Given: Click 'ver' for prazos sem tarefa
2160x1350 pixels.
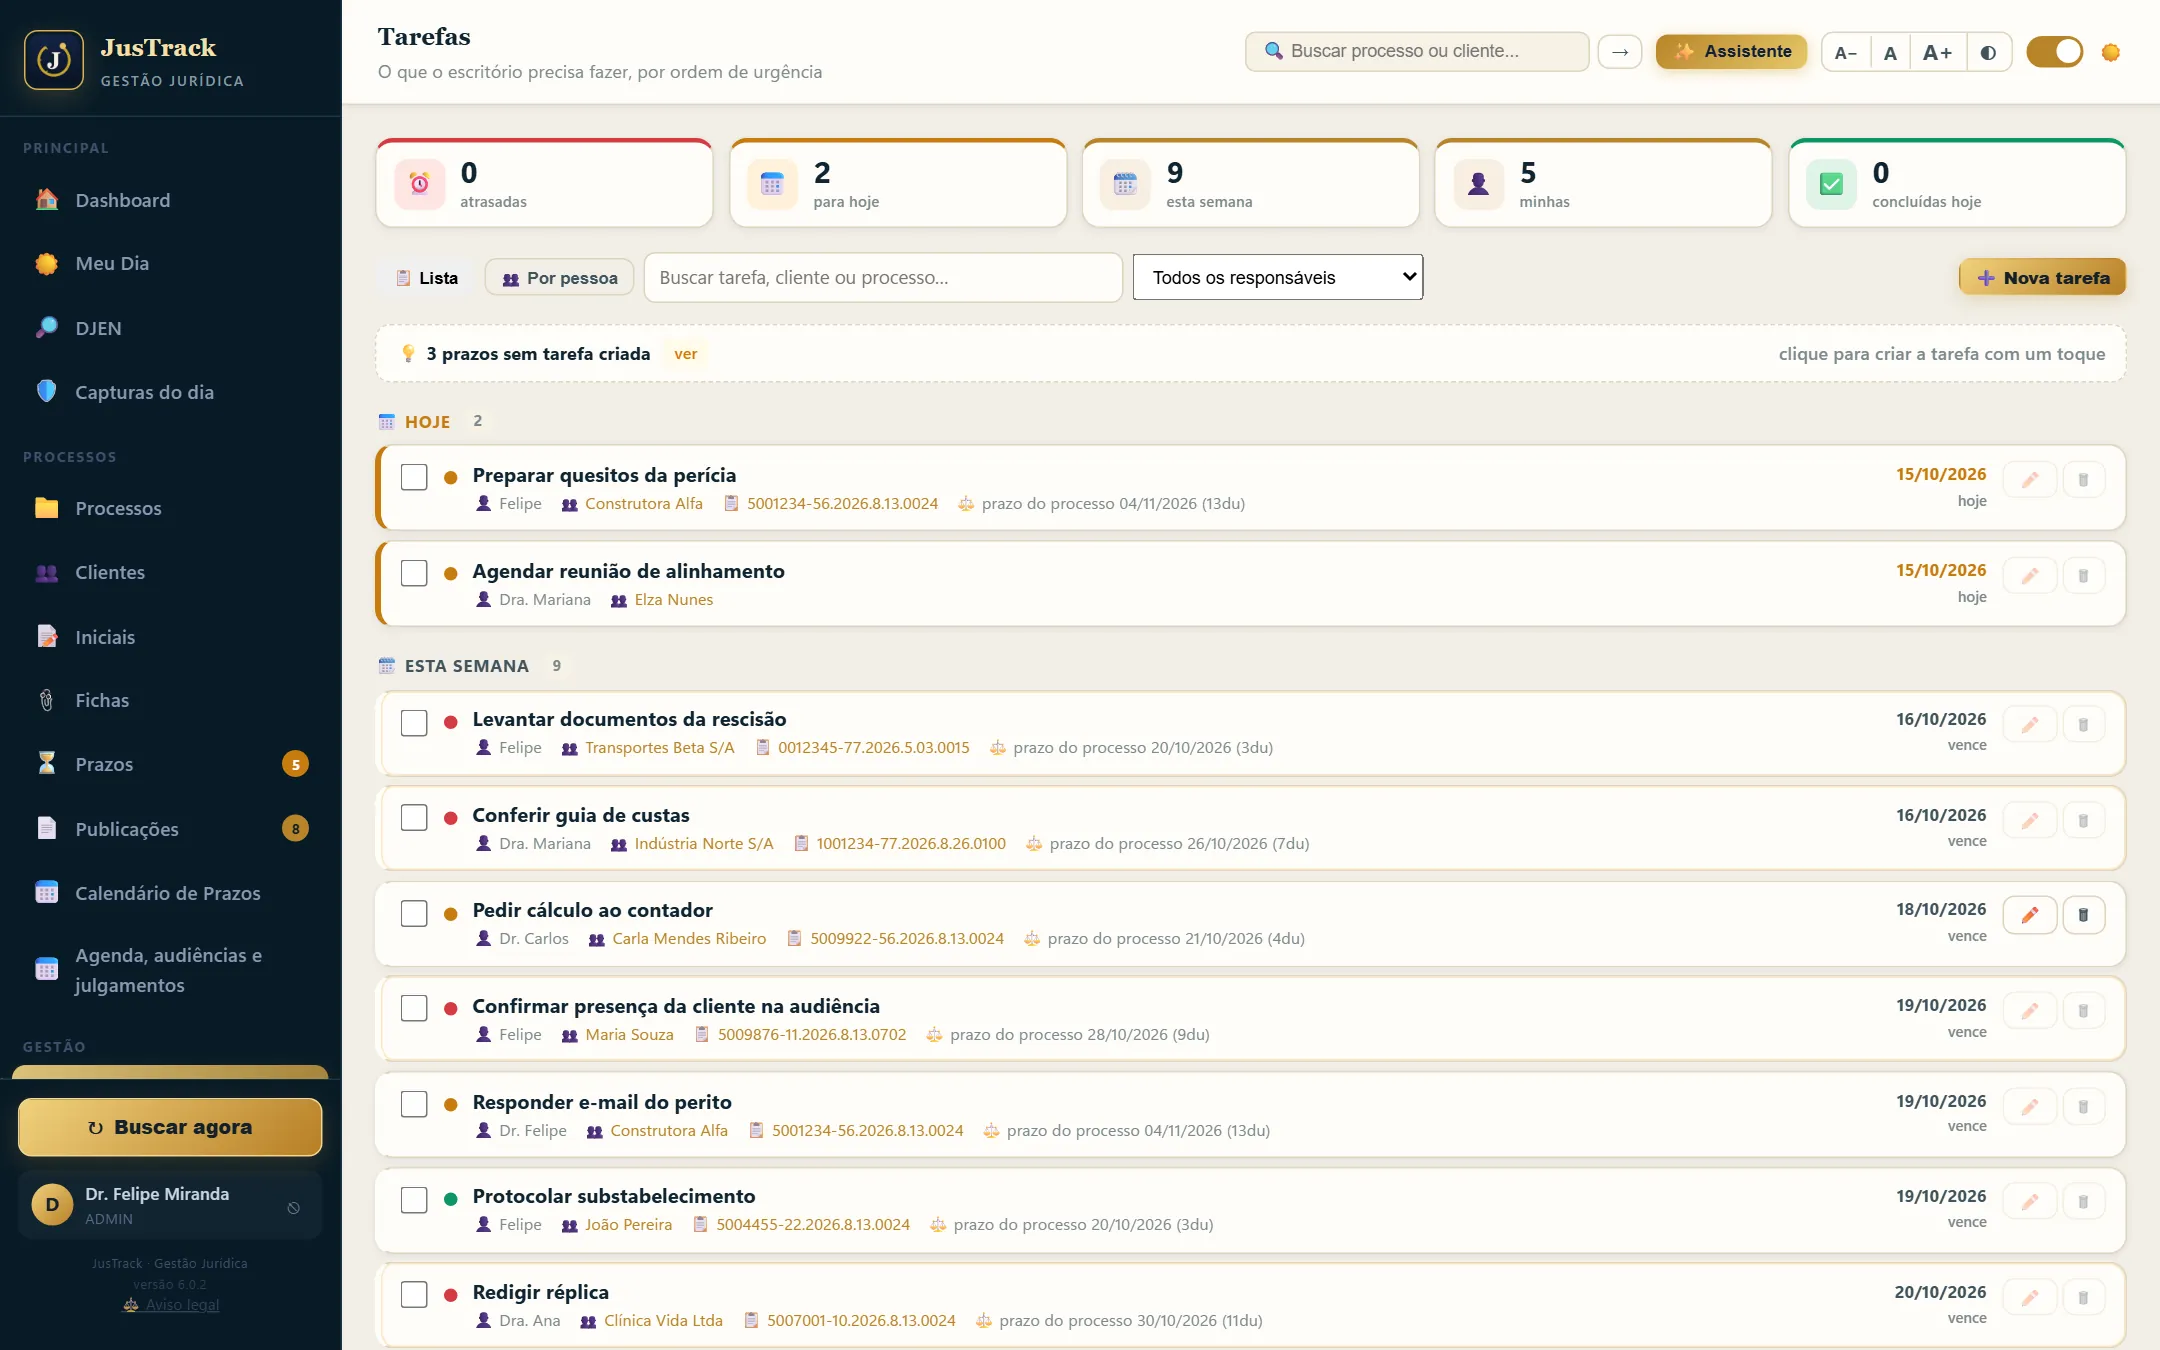Looking at the screenshot, I should 685,354.
